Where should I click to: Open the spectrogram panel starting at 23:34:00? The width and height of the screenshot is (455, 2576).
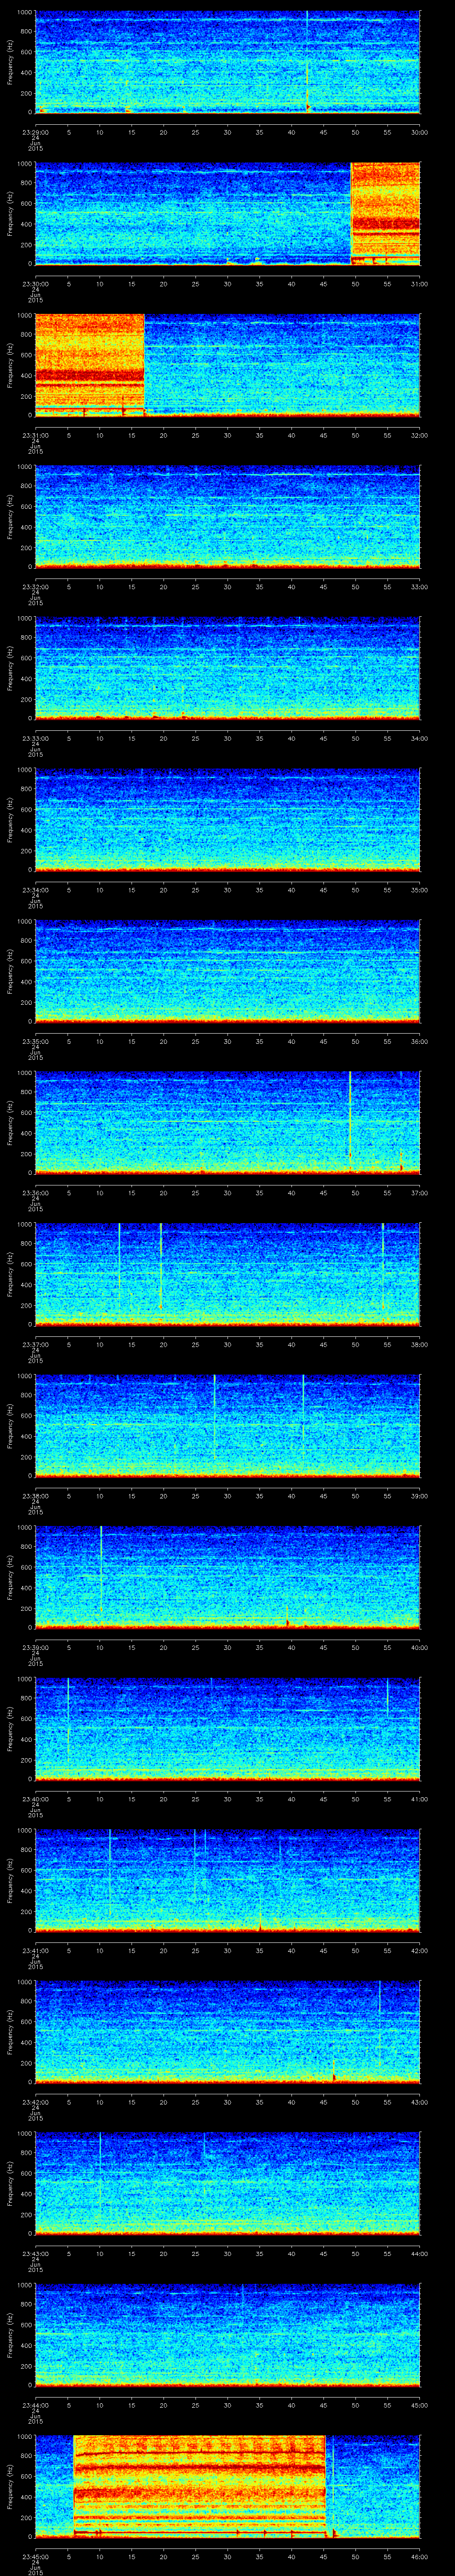[x=227, y=820]
